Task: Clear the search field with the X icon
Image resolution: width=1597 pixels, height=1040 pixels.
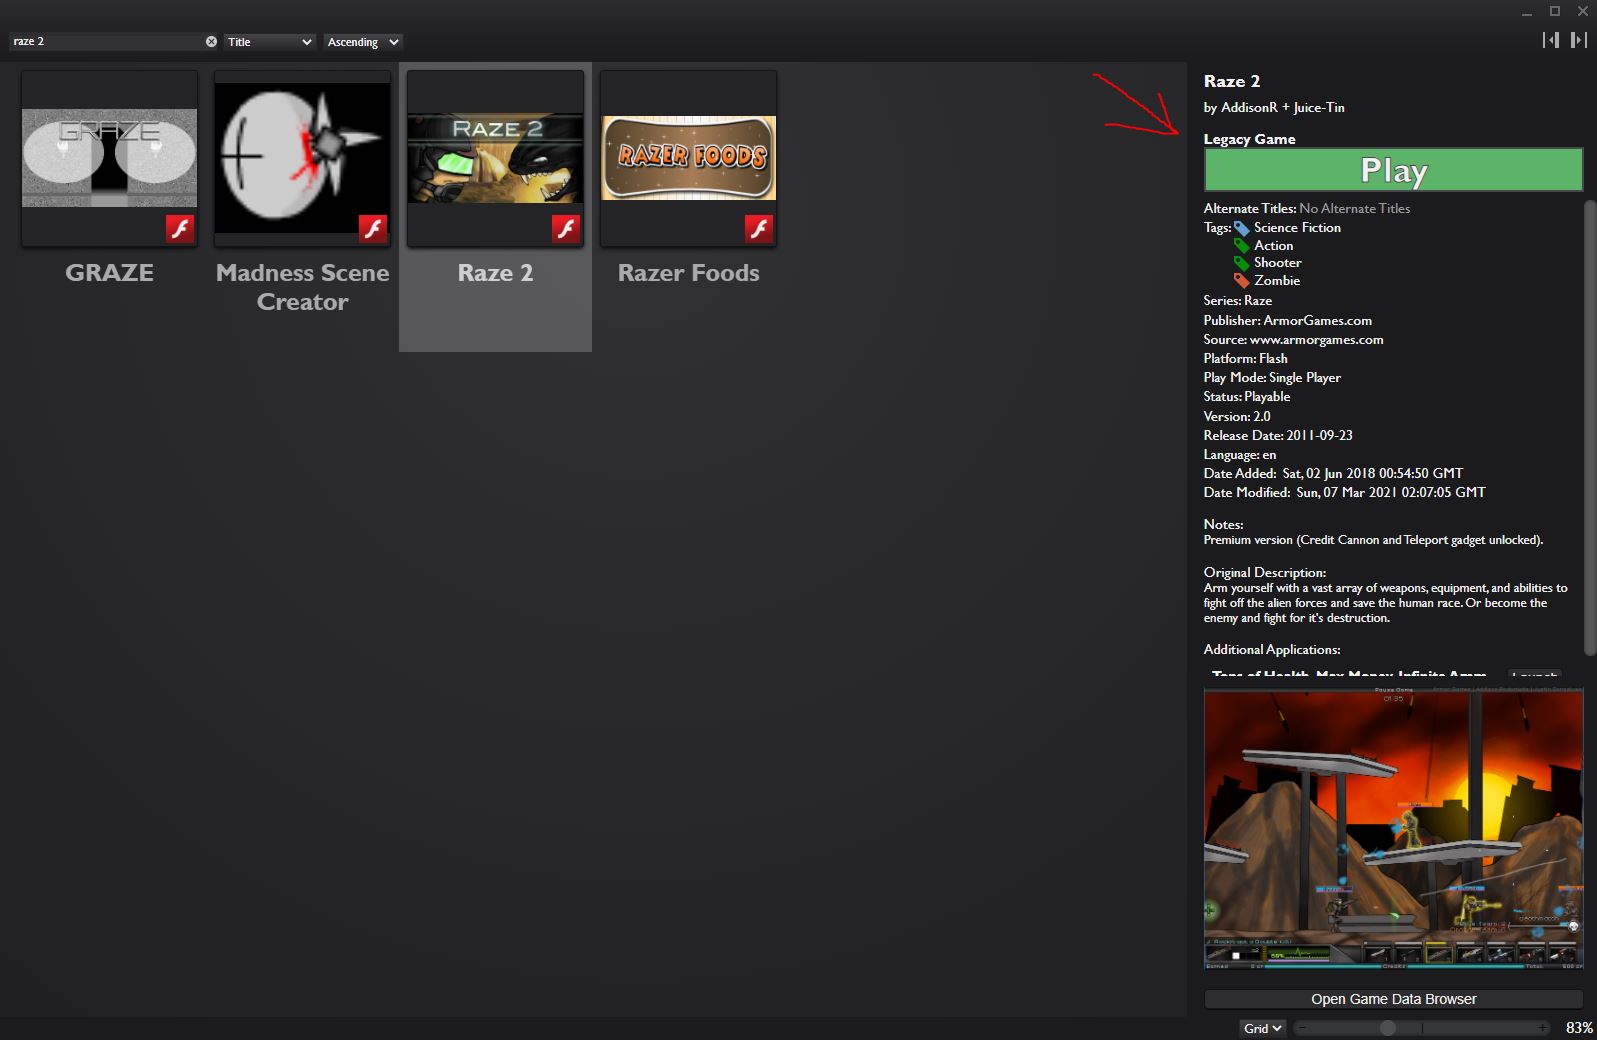Action: (211, 42)
